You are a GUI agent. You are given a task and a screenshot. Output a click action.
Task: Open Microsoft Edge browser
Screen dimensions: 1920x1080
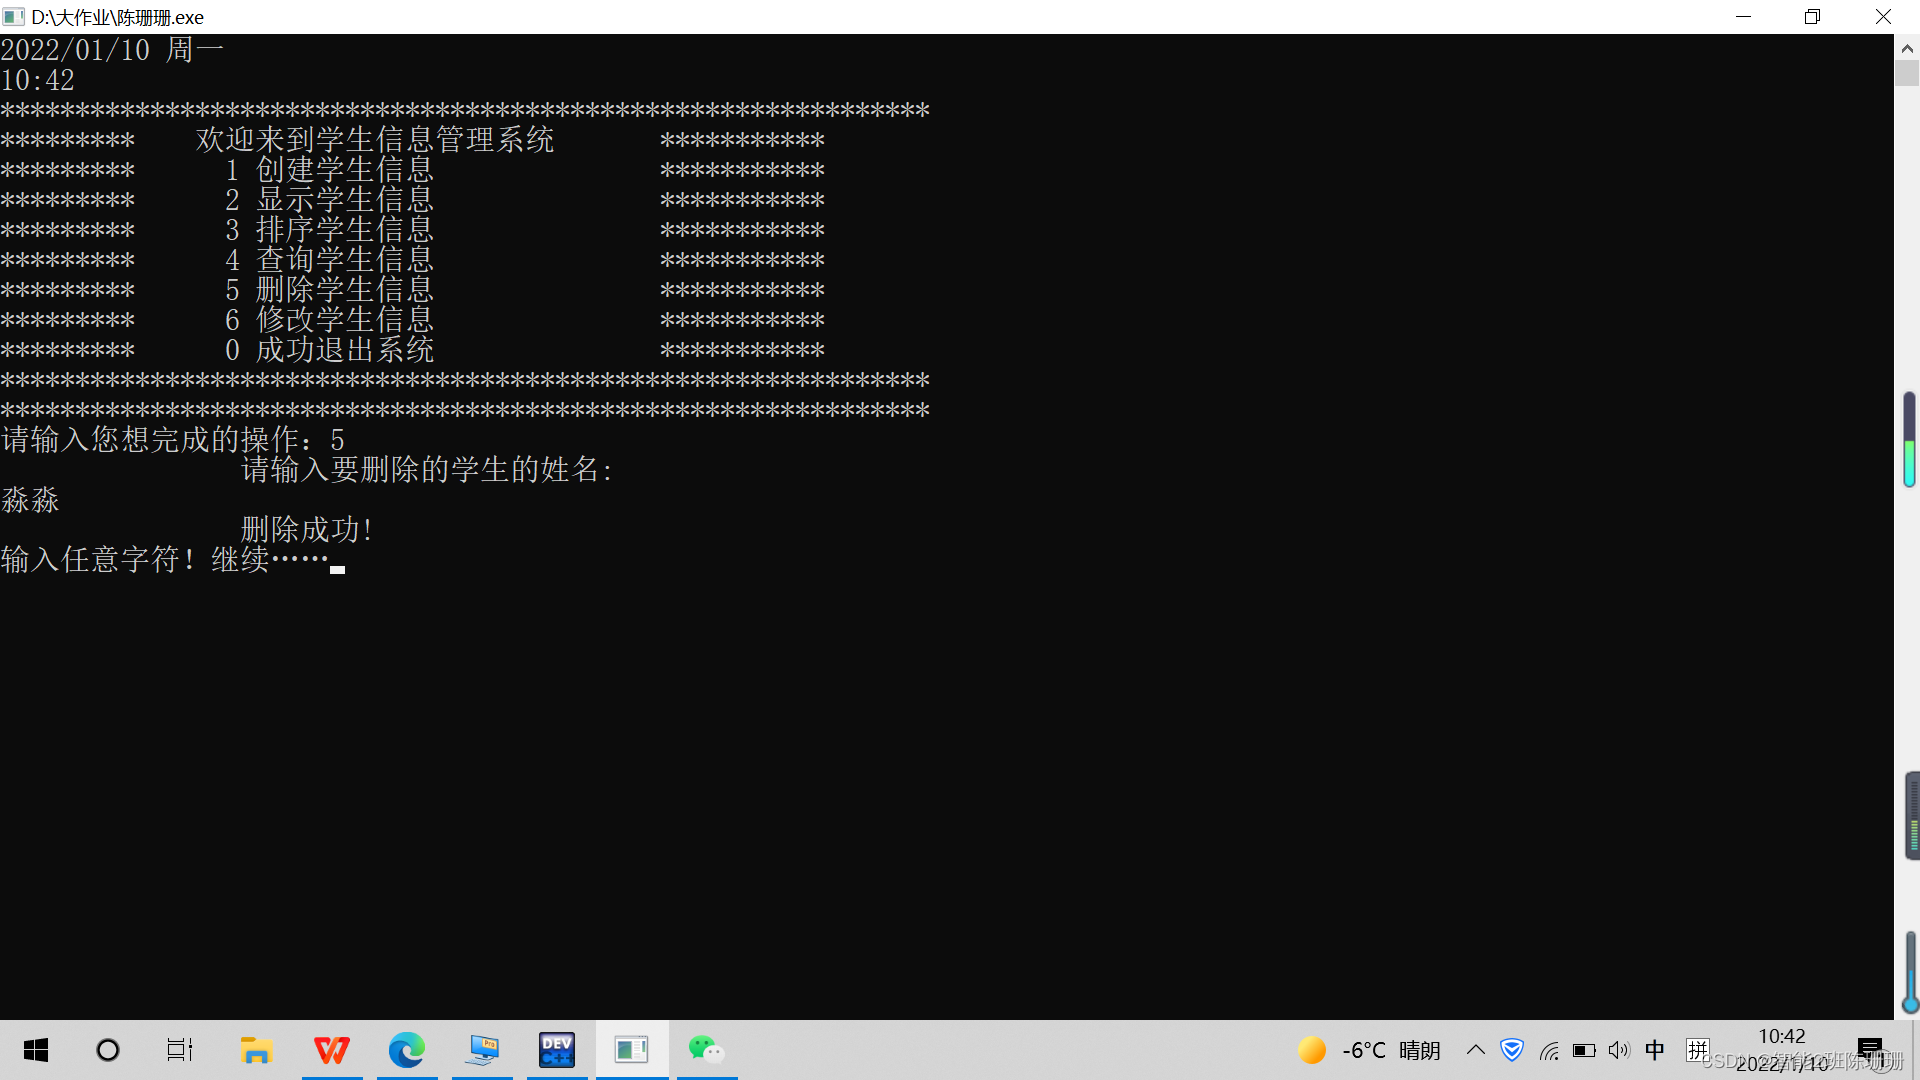(407, 1050)
